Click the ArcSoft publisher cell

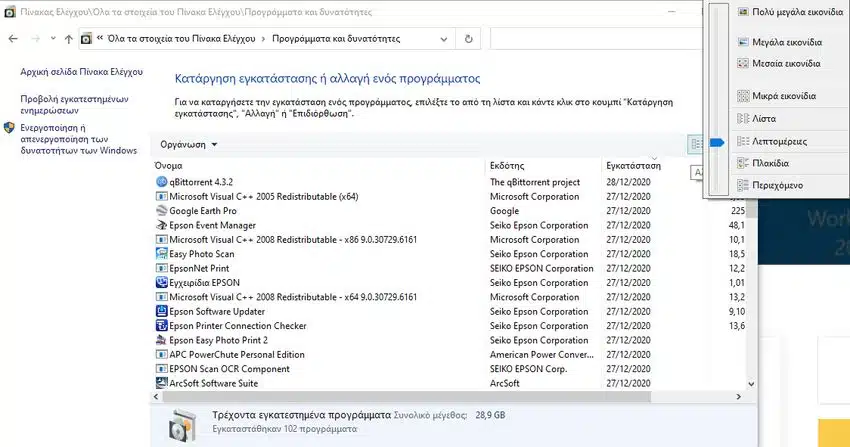pyautogui.click(x=505, y=383)
